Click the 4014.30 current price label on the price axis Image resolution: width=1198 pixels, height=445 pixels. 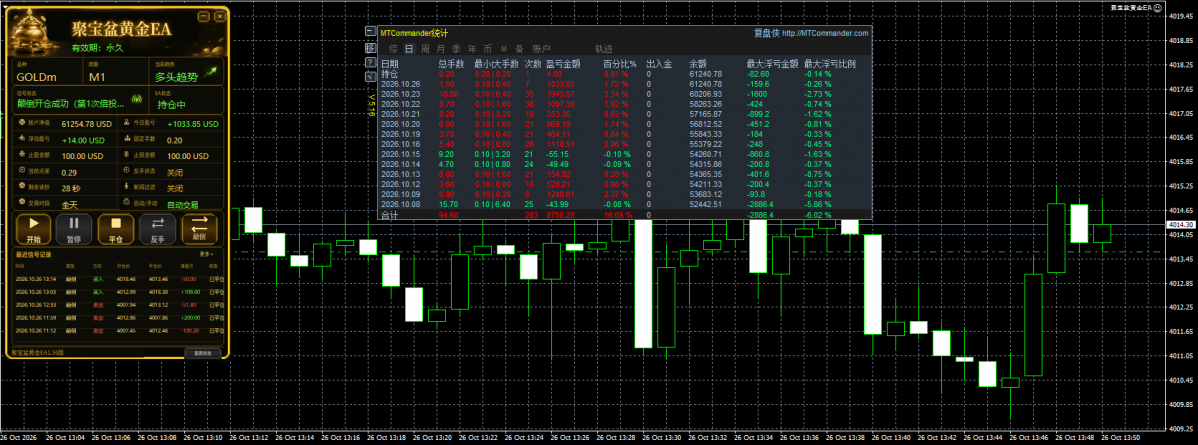1181,225
